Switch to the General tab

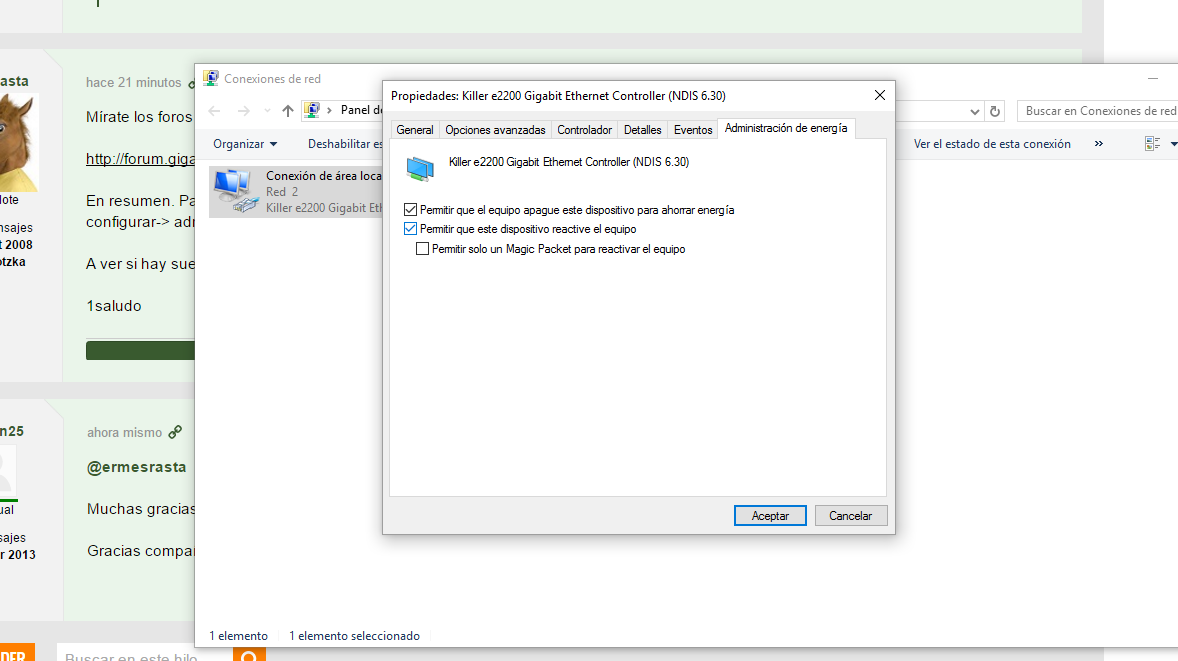point(415,130)
